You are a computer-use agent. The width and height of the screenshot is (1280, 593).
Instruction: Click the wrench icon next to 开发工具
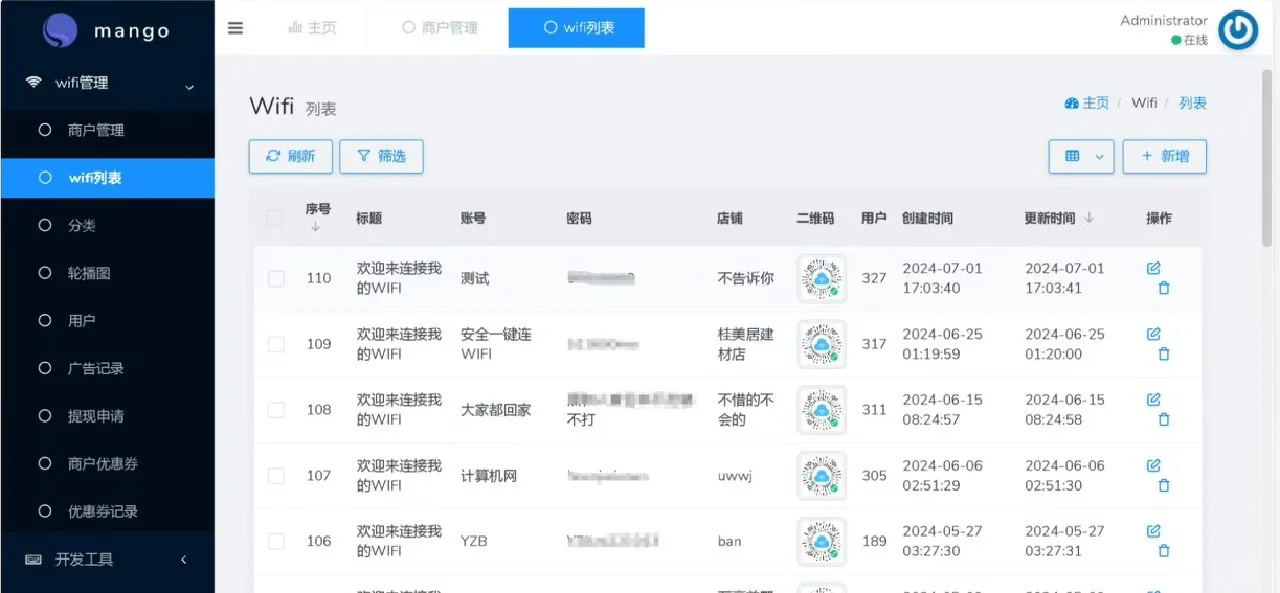35,559
